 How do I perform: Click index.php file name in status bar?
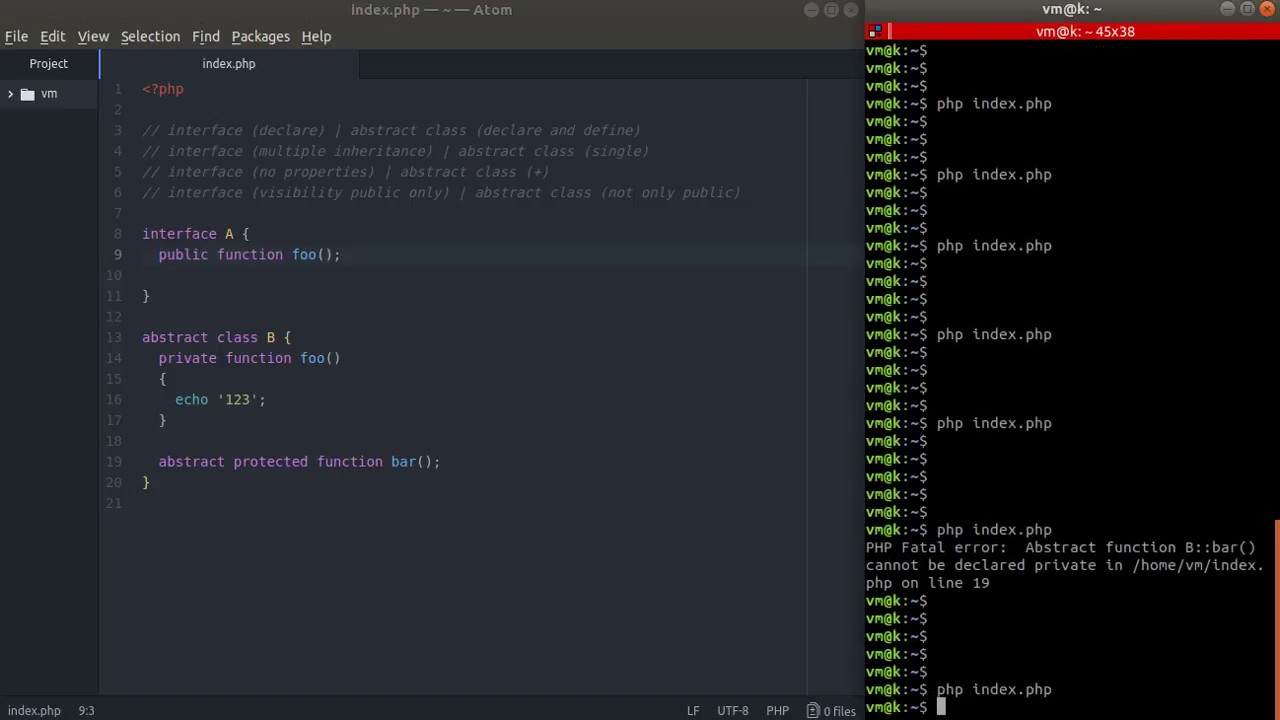34,711
